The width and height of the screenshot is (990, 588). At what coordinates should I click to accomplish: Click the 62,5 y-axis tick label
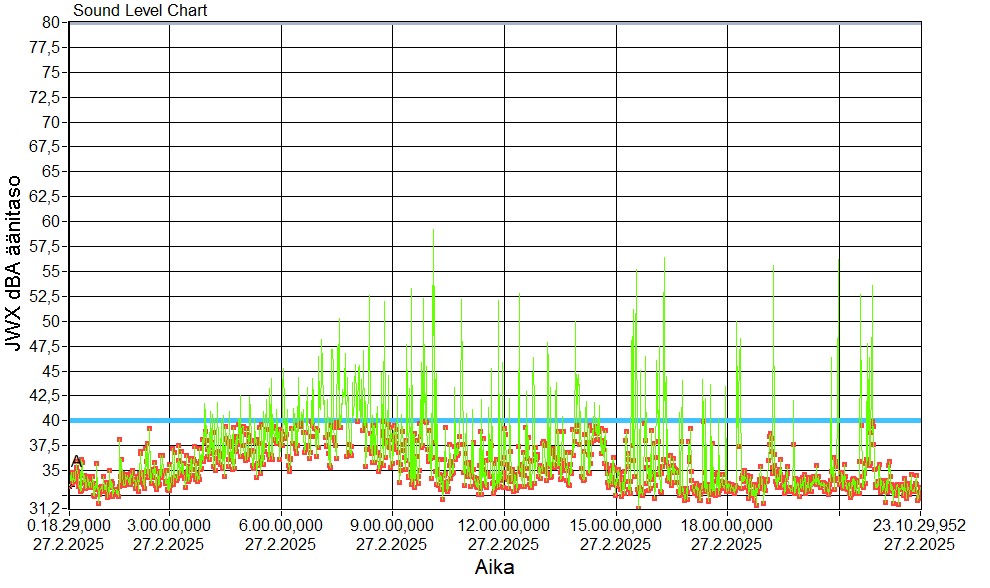pos(45,196)
